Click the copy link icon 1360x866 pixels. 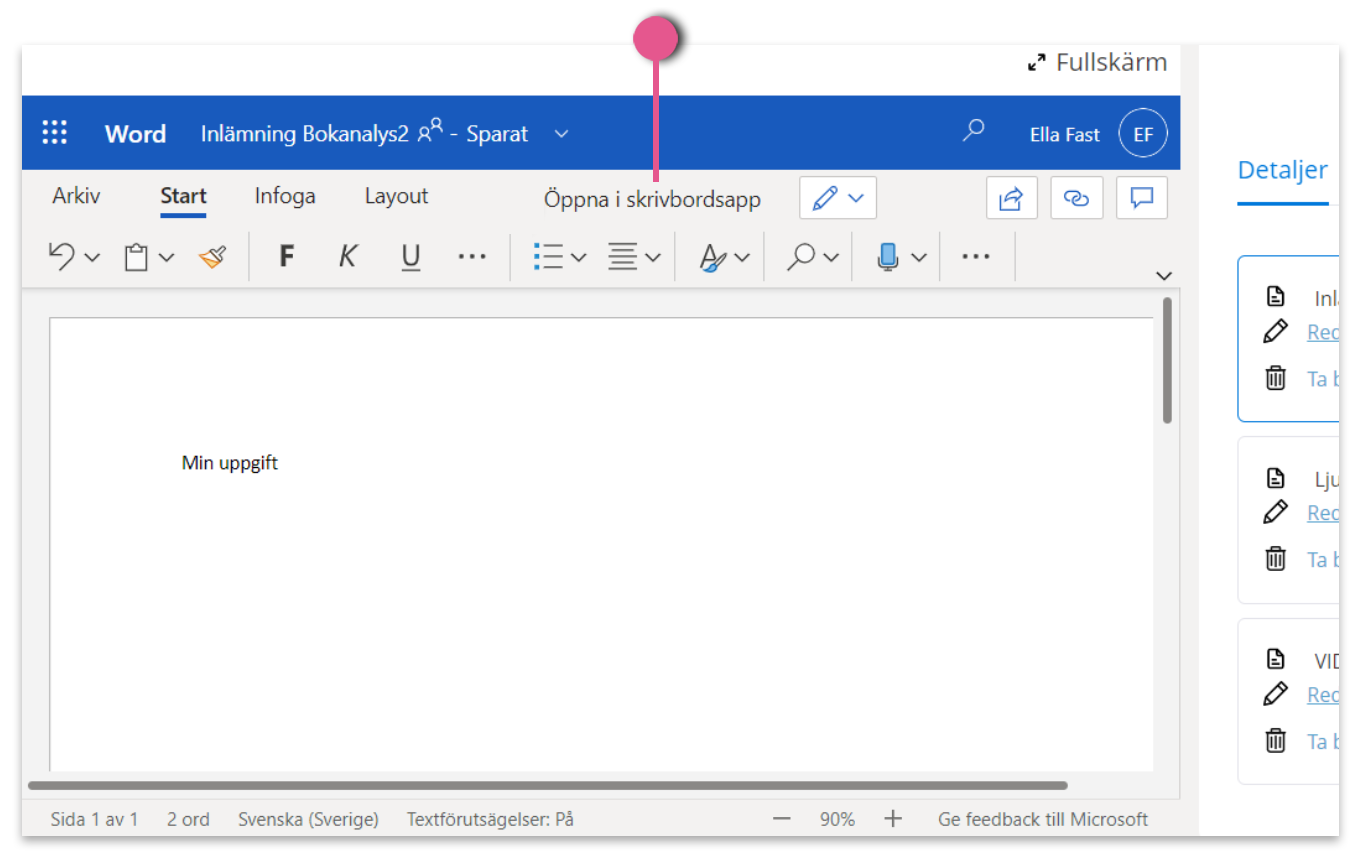coord(1077,198)
